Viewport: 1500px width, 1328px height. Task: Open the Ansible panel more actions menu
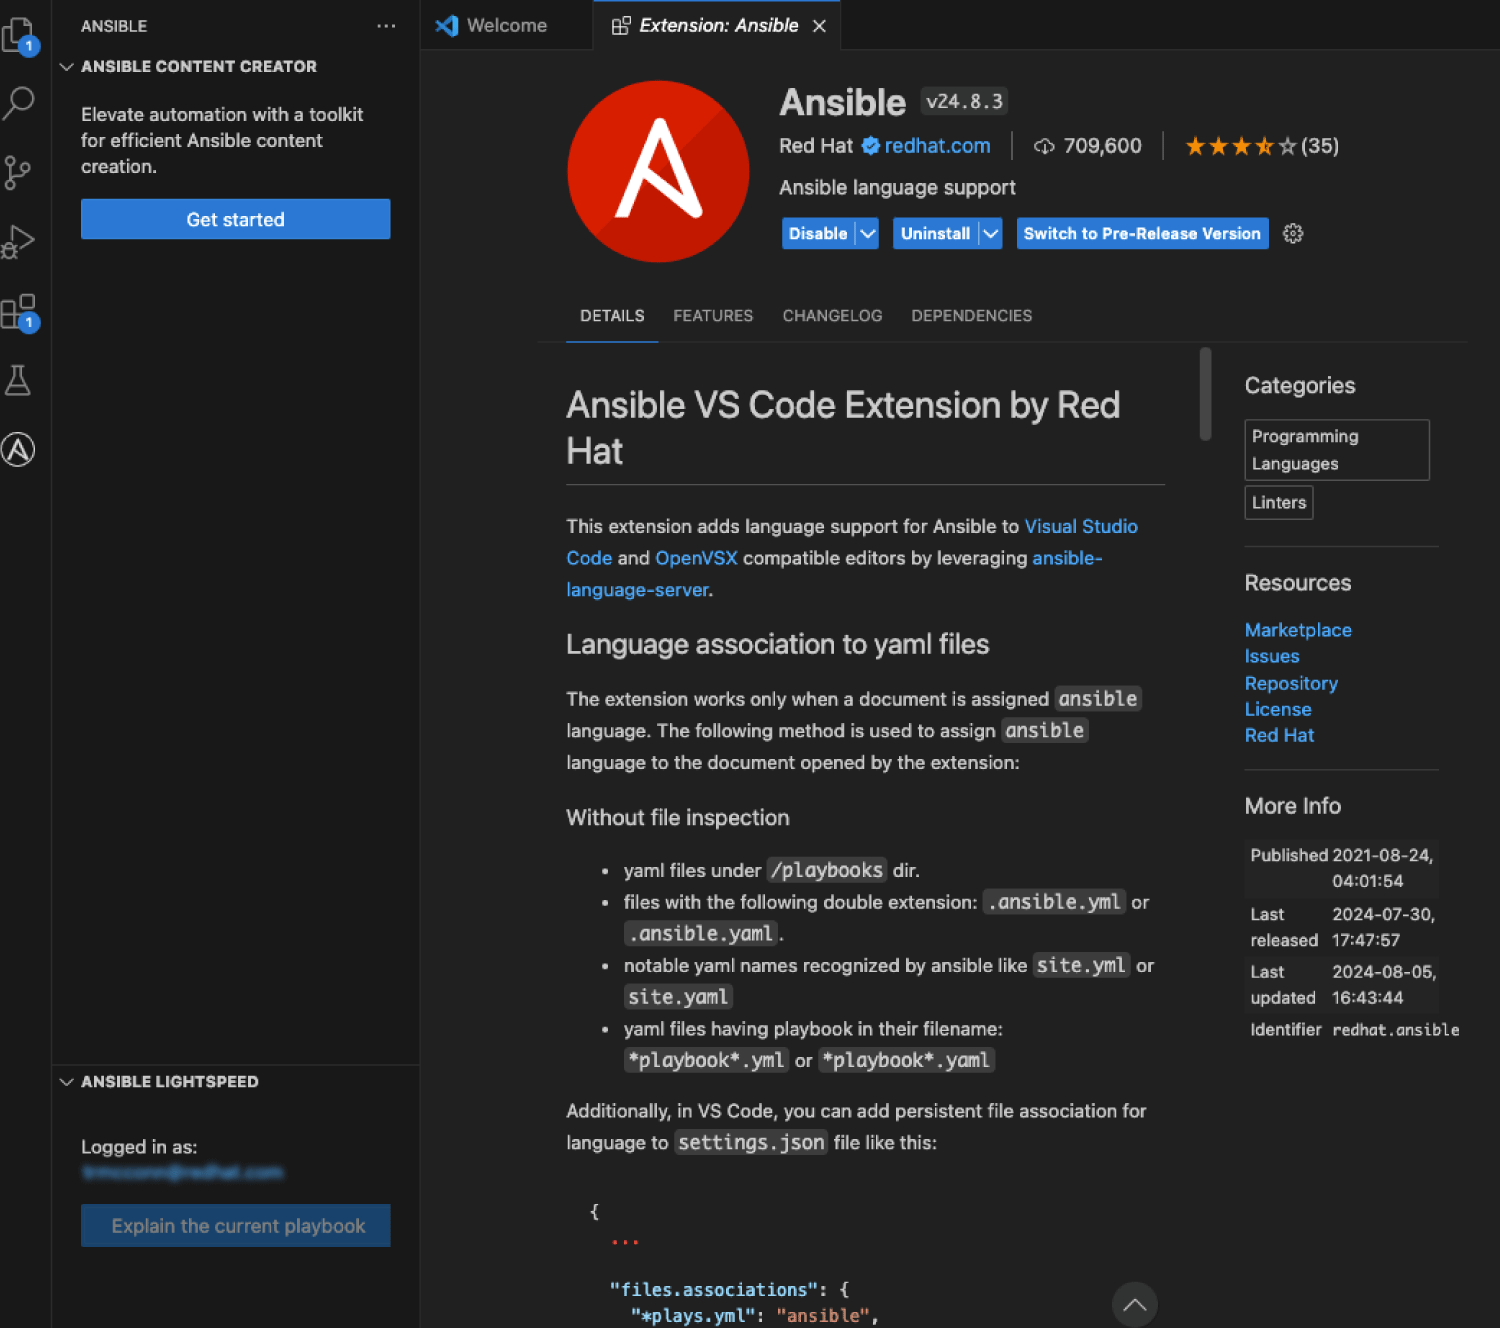tap(386, 26)
